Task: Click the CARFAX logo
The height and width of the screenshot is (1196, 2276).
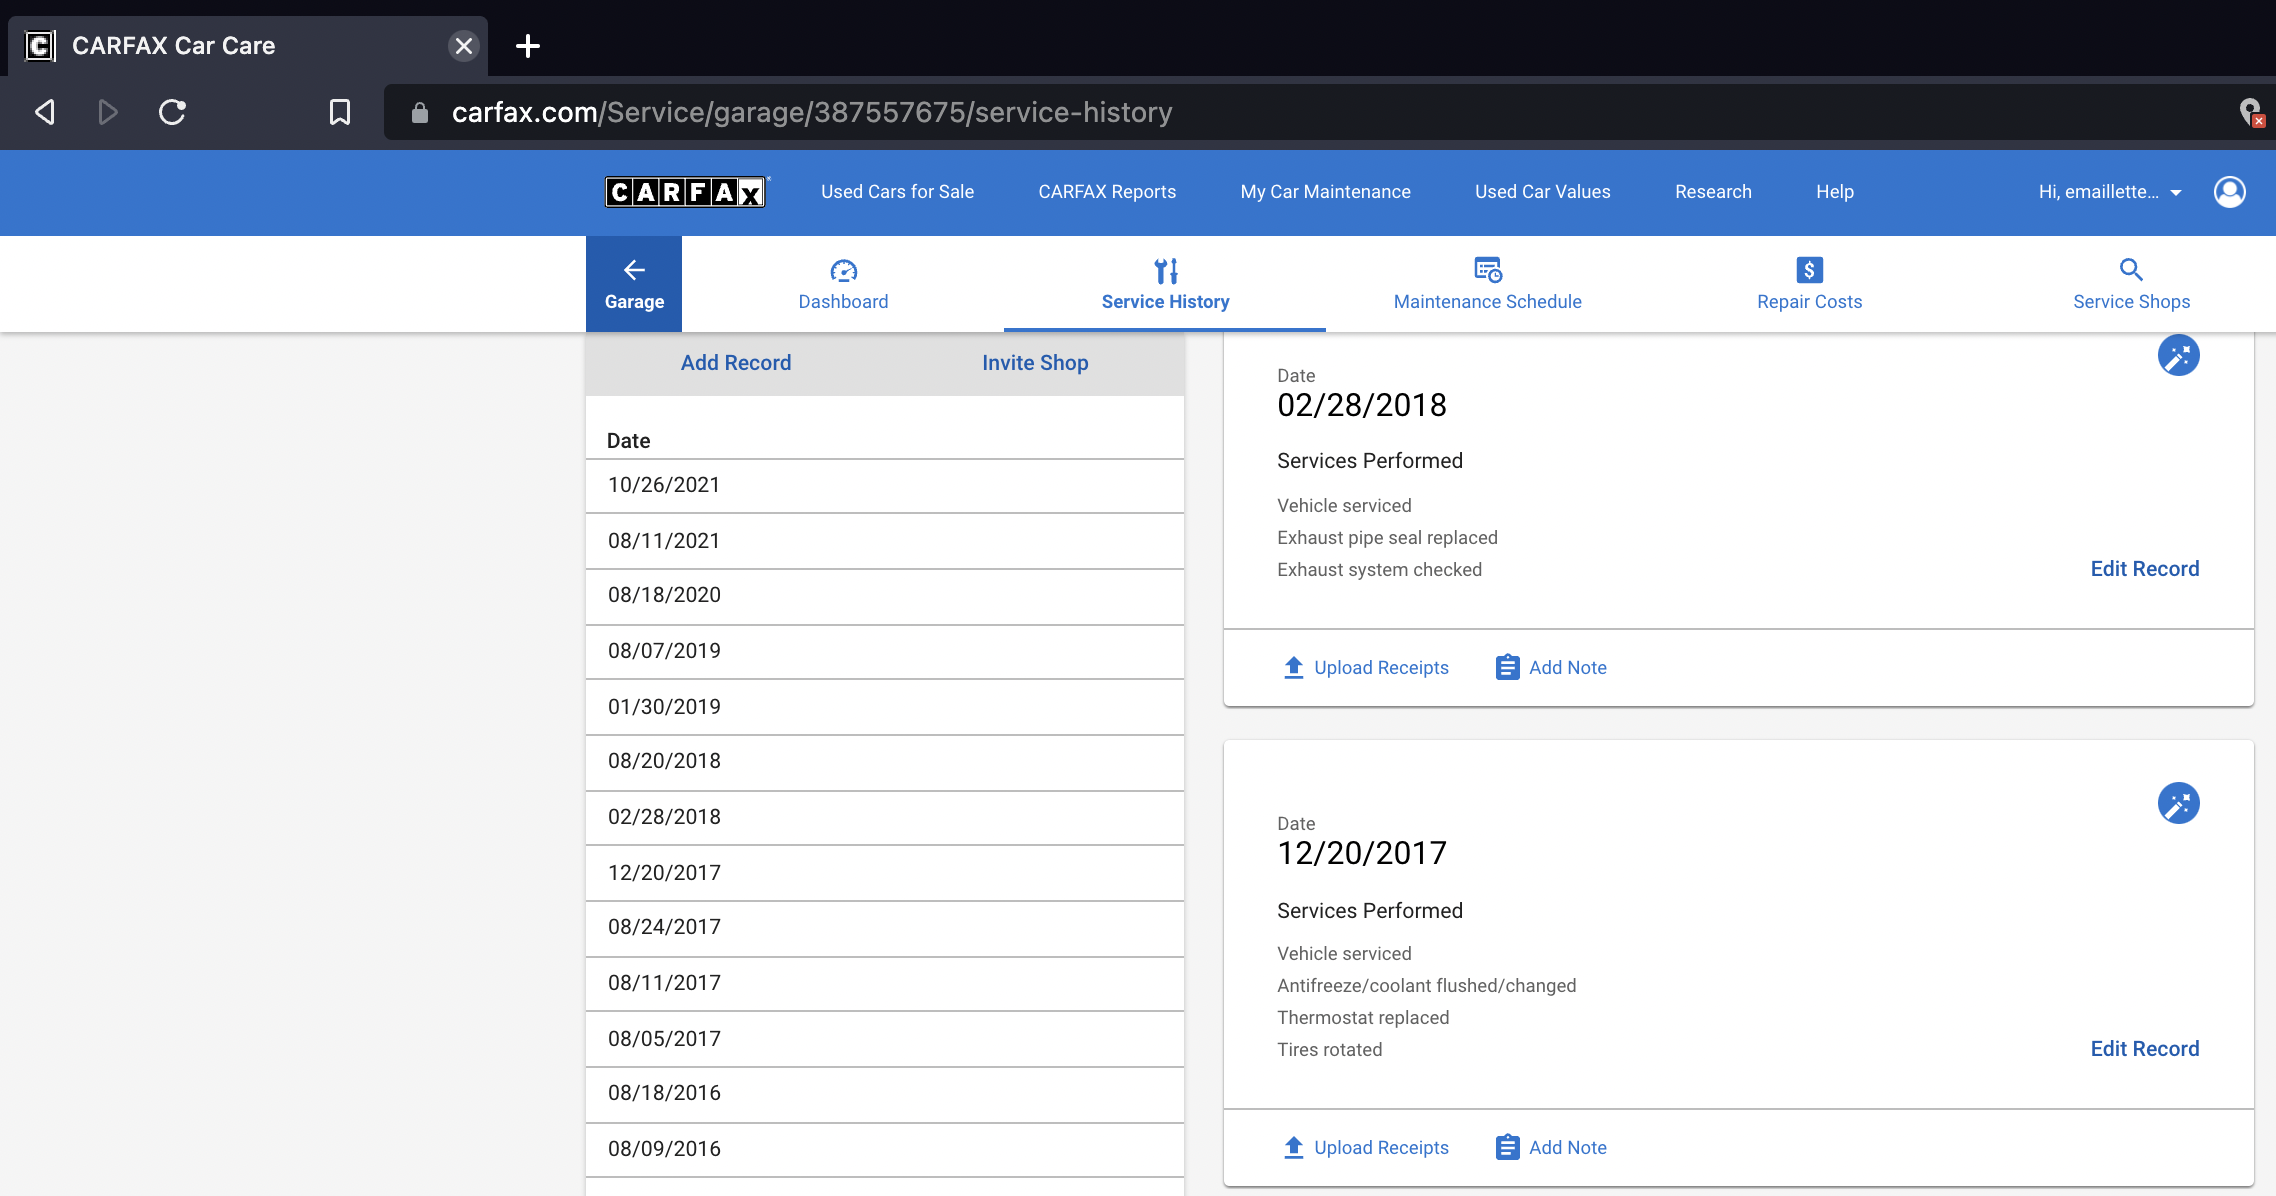Action: click(686, 192)
